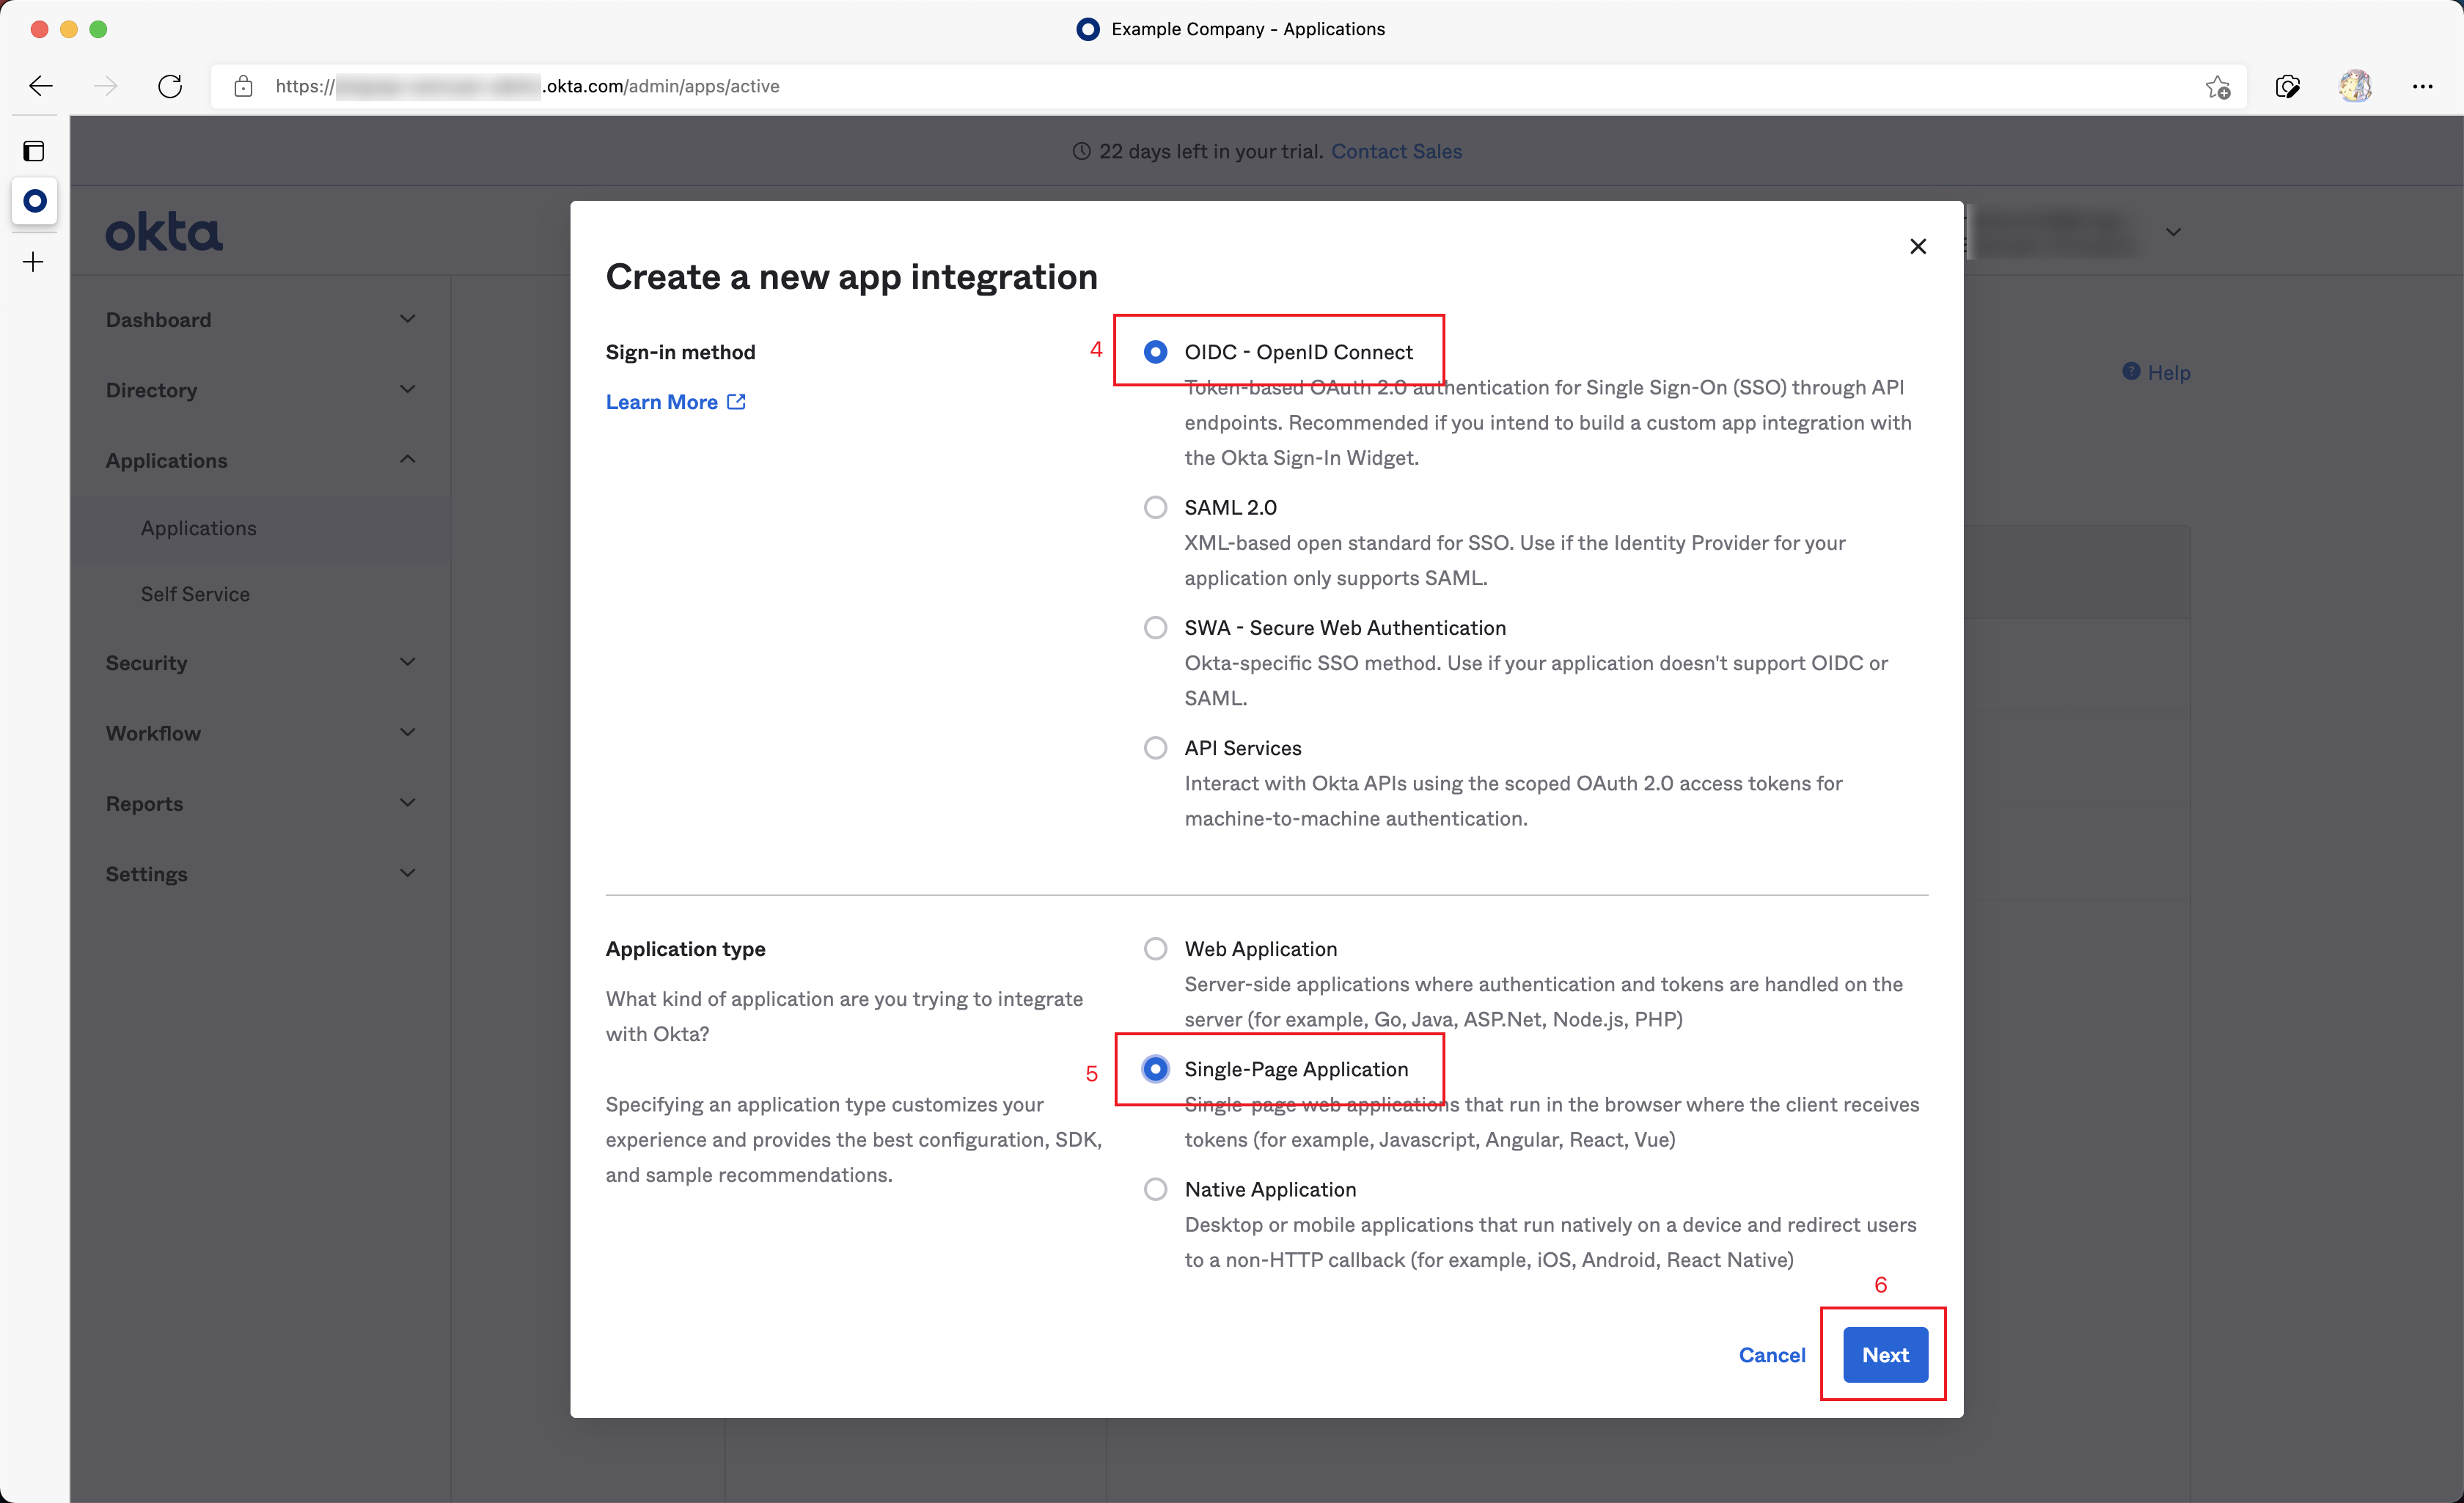Click the Okta logo in the admin console

tap(164, 230)
